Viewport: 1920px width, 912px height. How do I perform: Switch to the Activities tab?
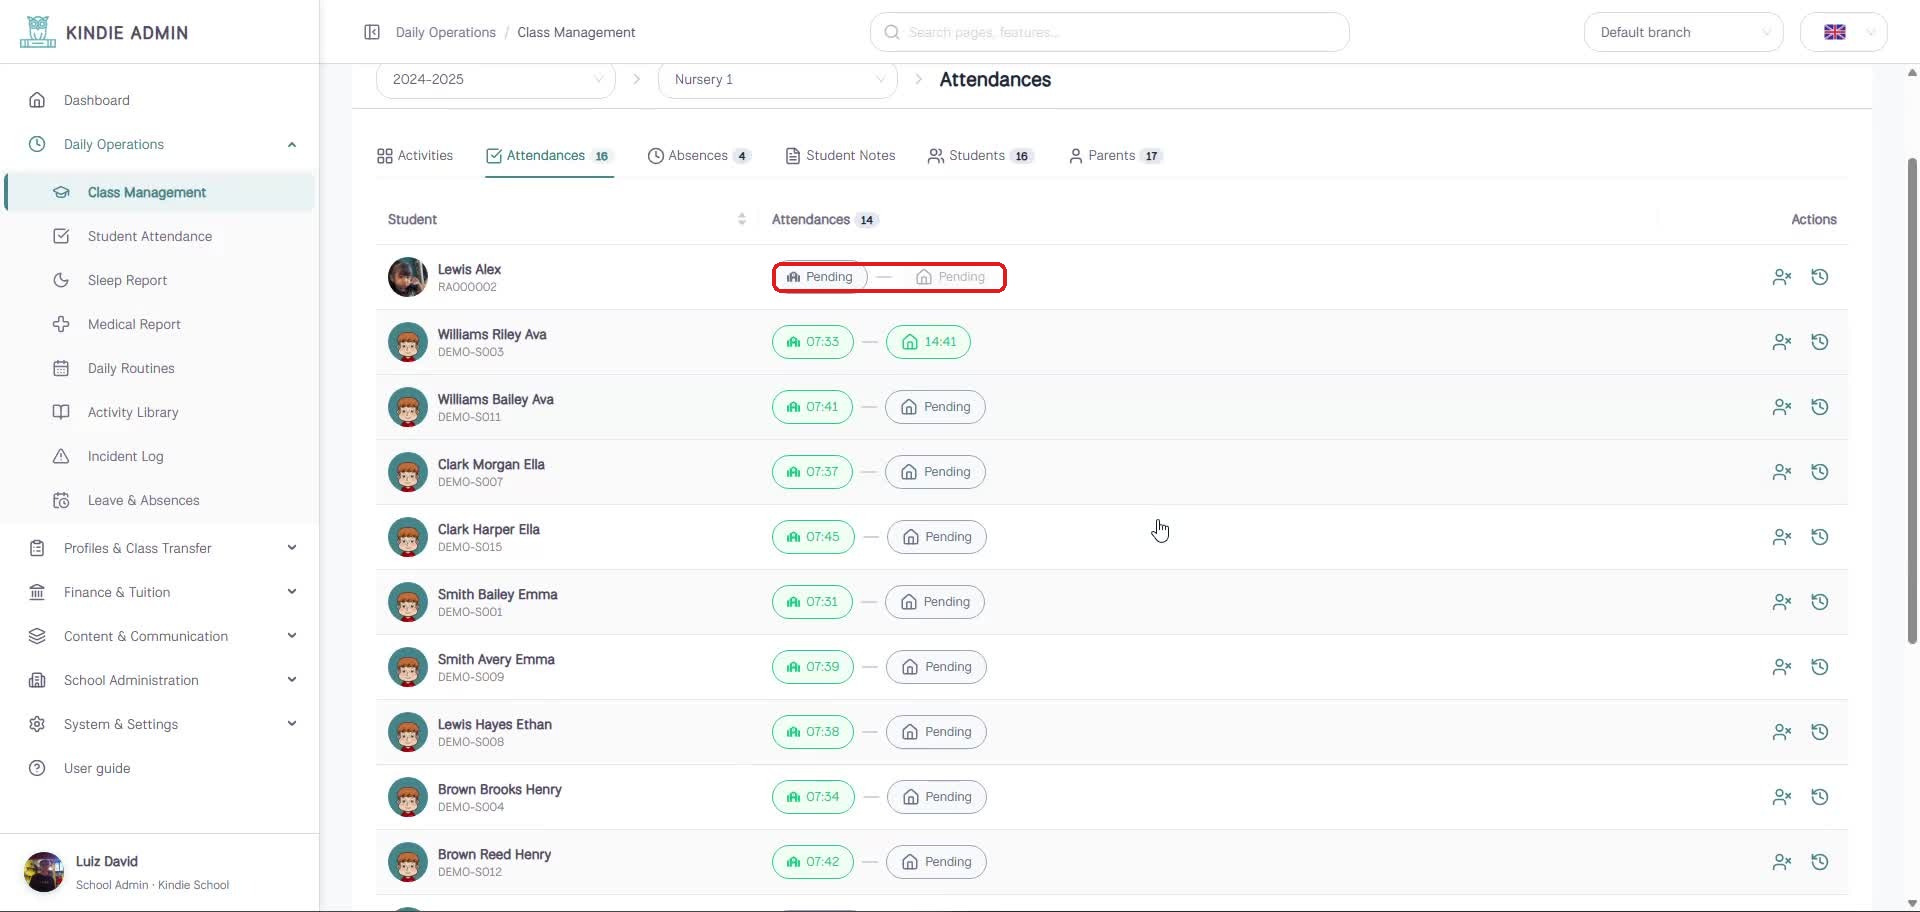pyautogui.click(x=415, y=155)
